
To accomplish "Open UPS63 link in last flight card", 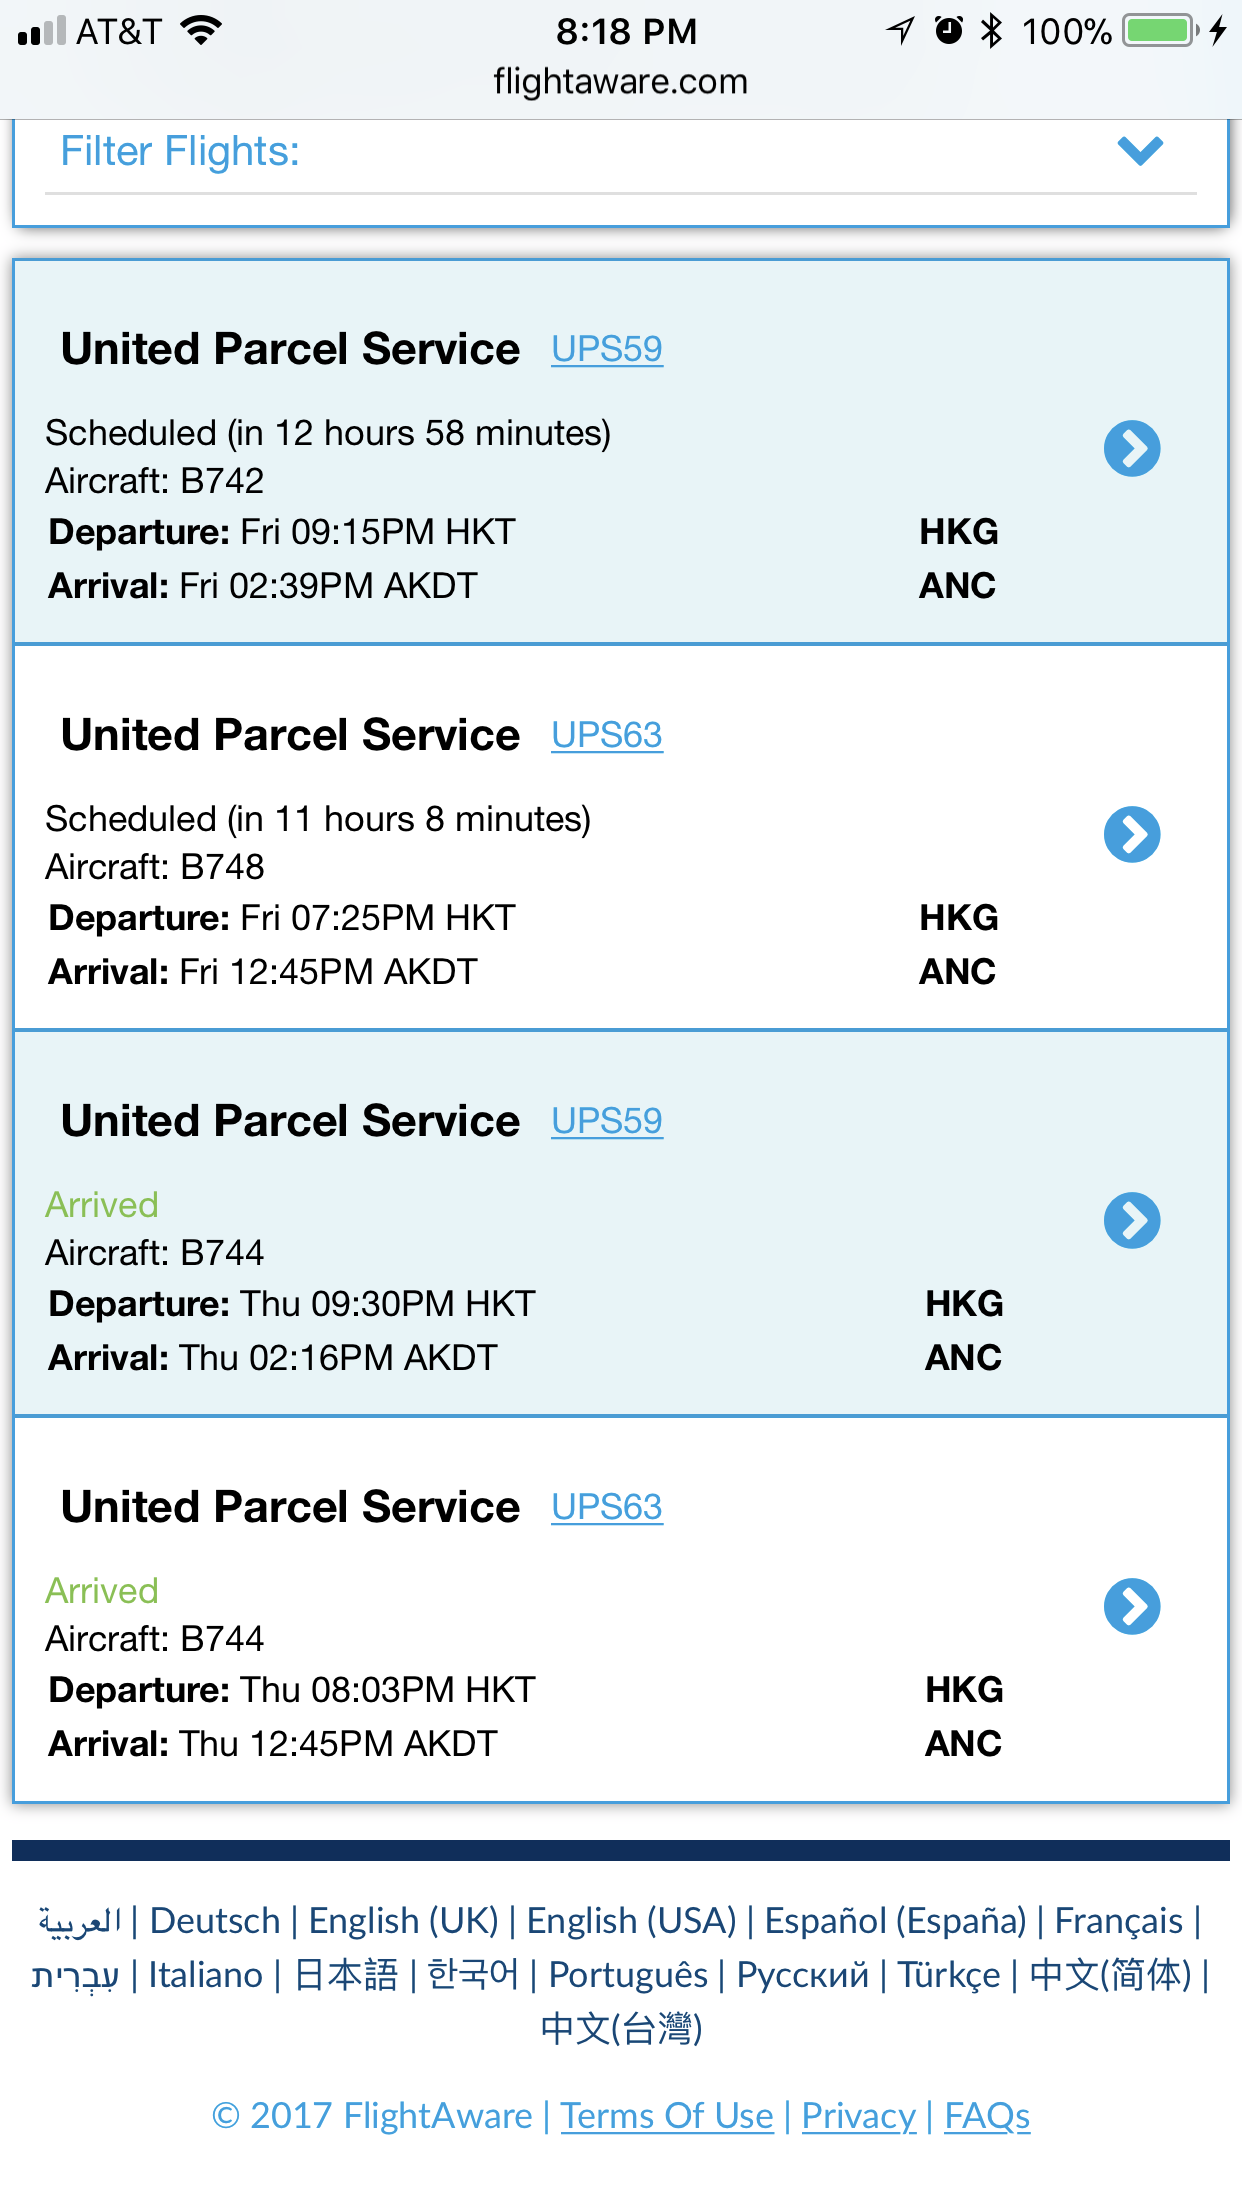I will pyautogui.click(x=607, y=1507).
